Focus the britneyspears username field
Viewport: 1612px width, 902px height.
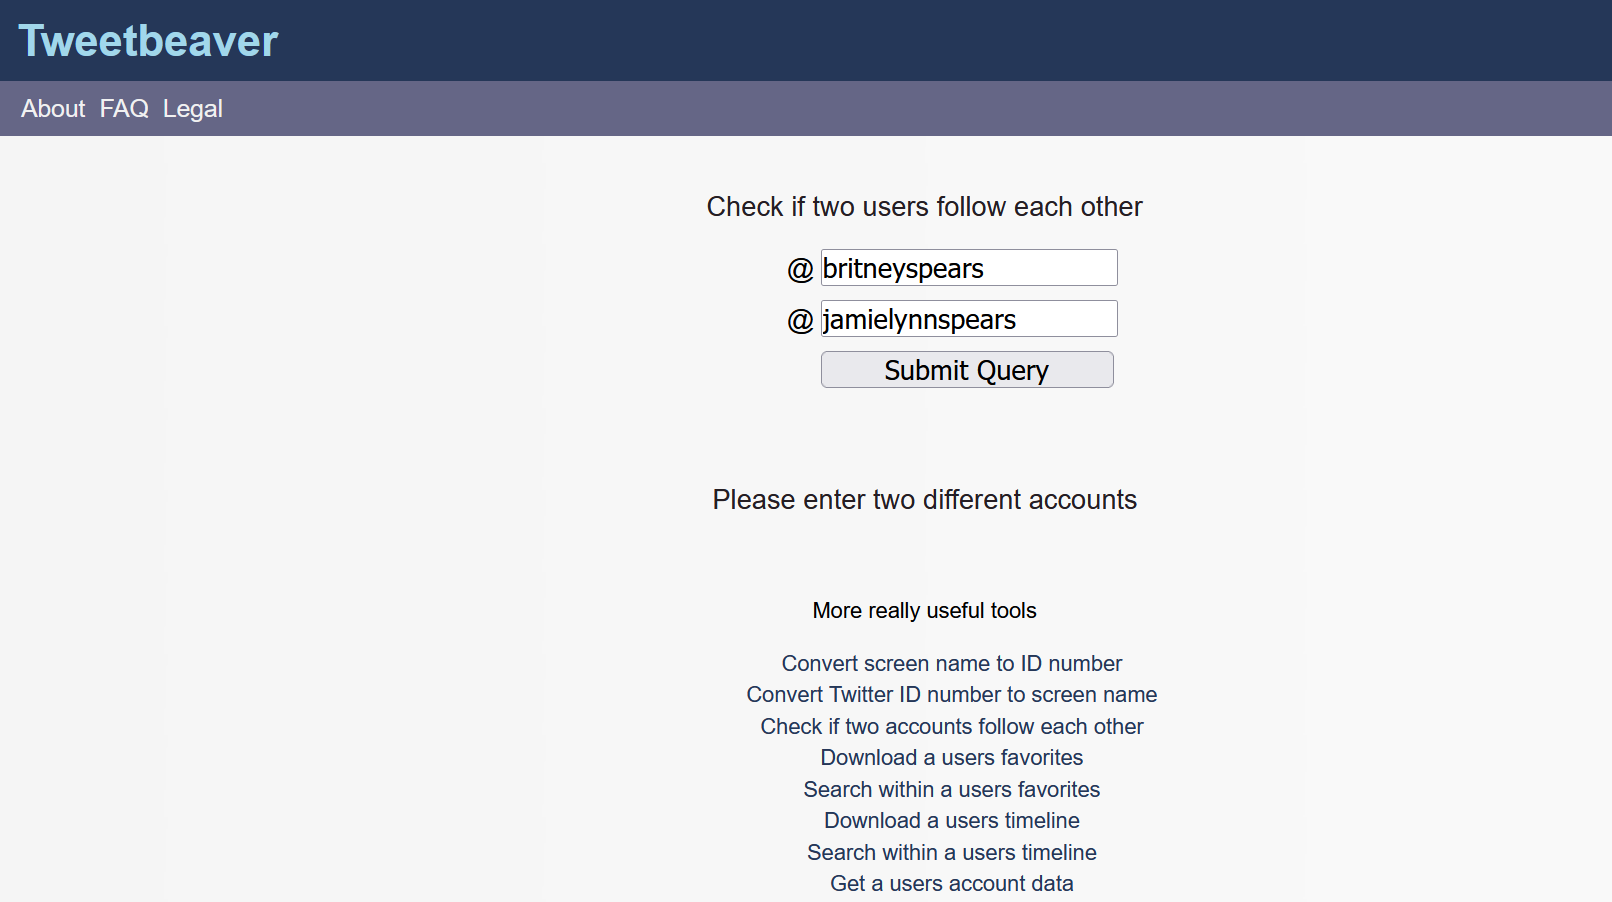tap(968, 268)
